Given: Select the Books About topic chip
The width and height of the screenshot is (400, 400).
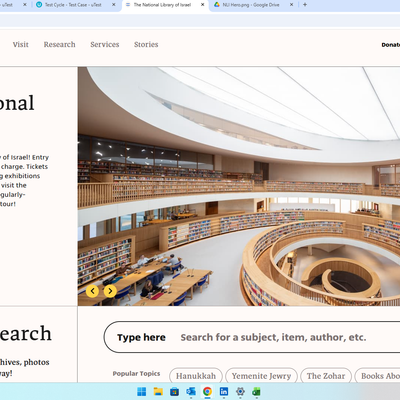Looking at the screenshot, I should point(377,376).
